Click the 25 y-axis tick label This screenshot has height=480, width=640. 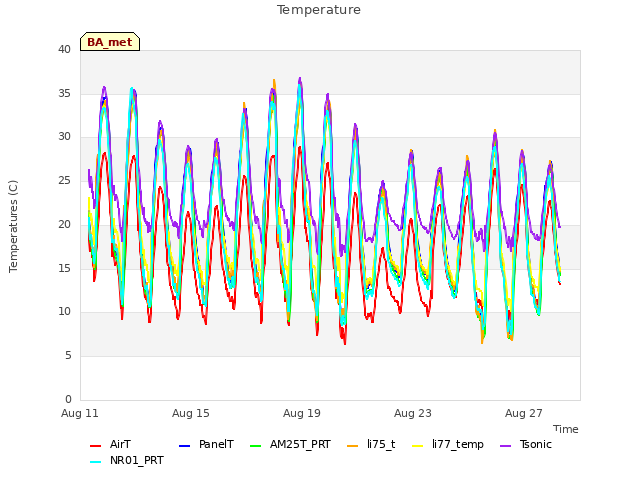click(64, 180)
